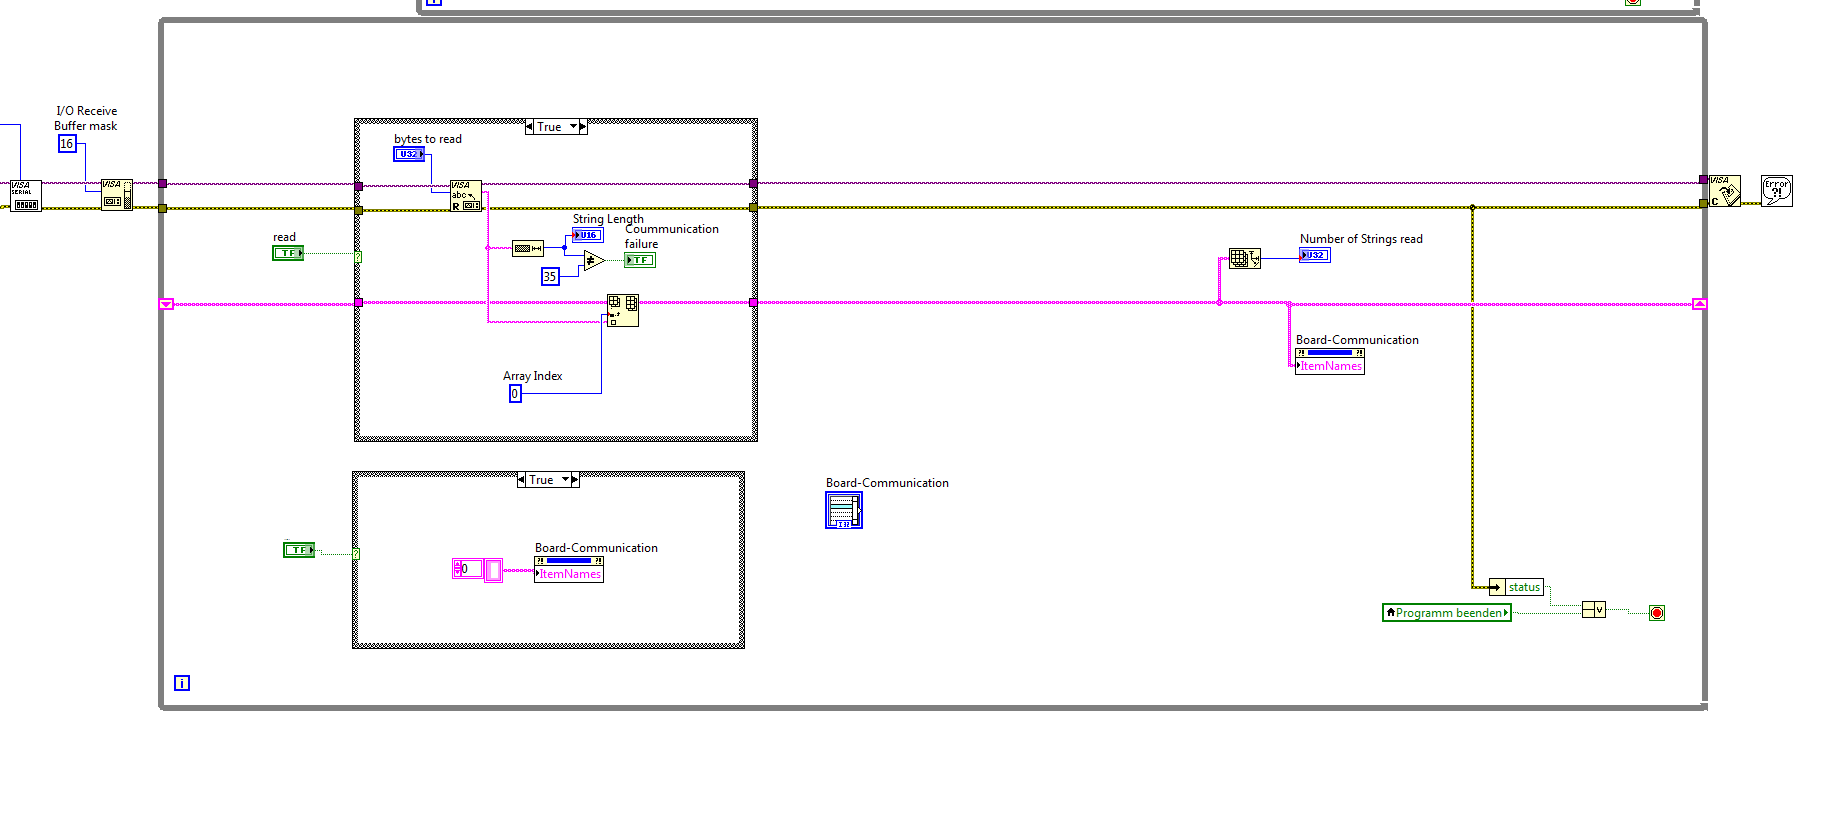Click the "bytes to read" label
This screenshot has width=1835, height=822.
pyautogui.click(x=428, y=139)
